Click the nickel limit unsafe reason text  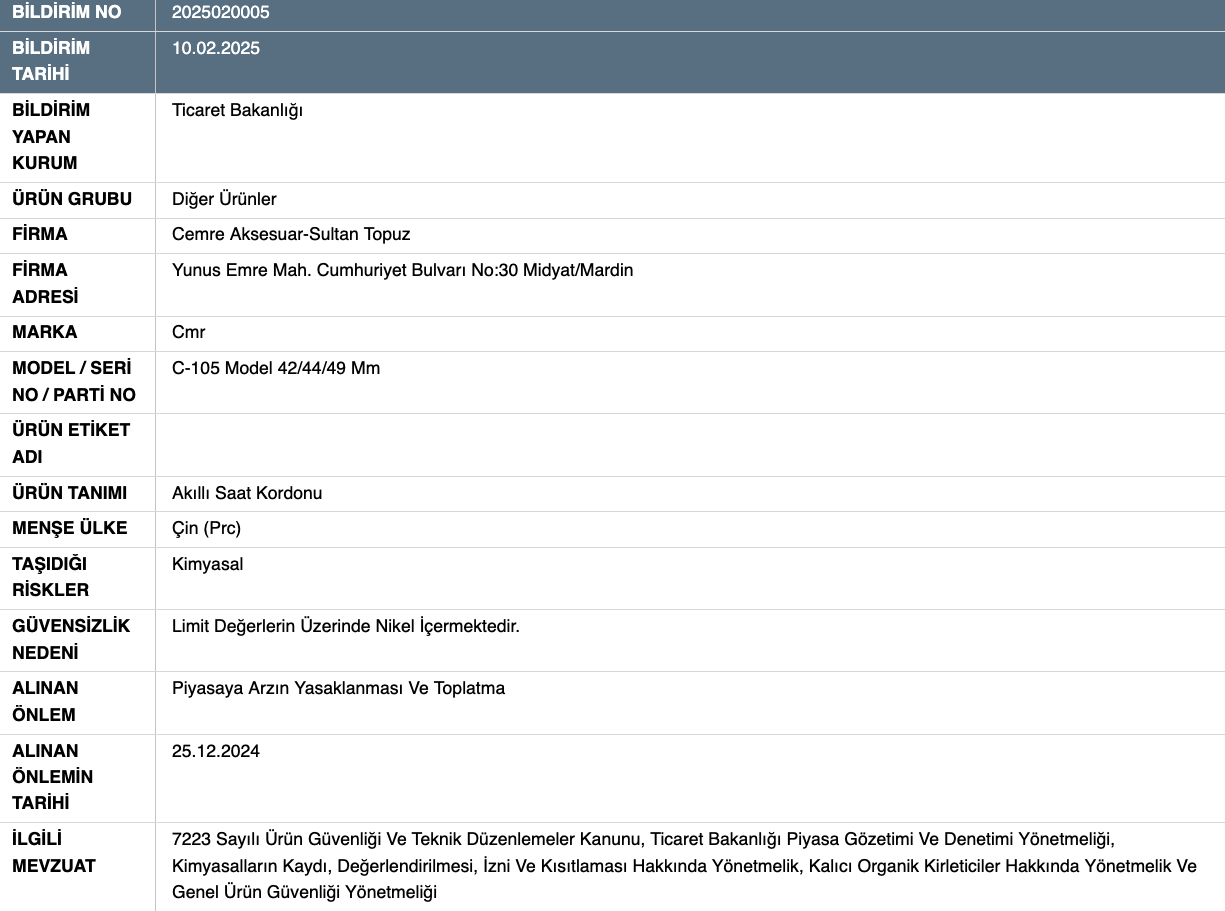346,626
